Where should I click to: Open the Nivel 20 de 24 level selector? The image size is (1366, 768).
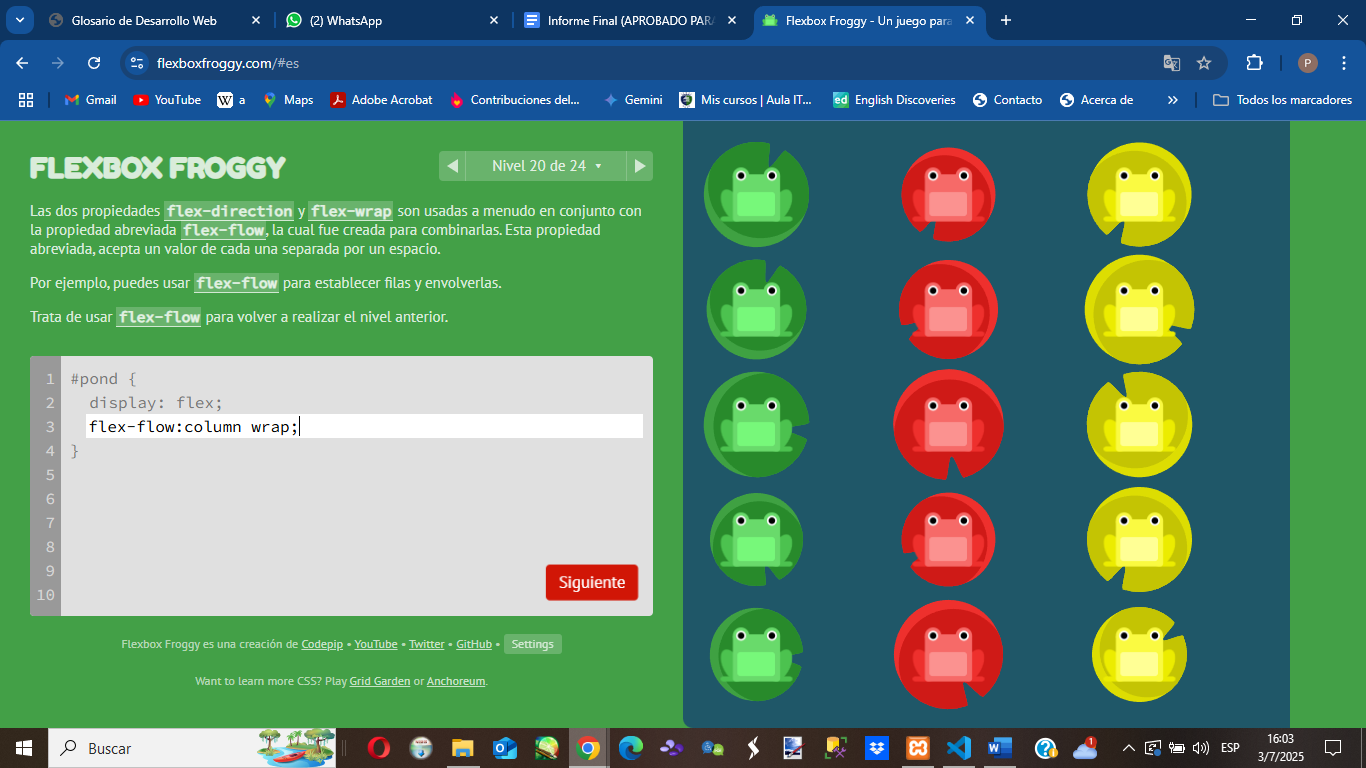[546, 166]
